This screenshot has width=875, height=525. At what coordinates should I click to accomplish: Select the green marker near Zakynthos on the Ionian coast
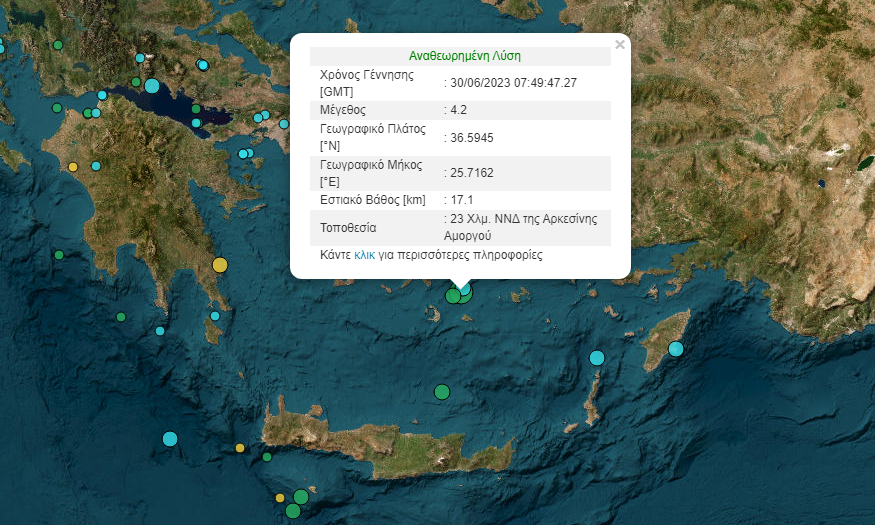57,108
